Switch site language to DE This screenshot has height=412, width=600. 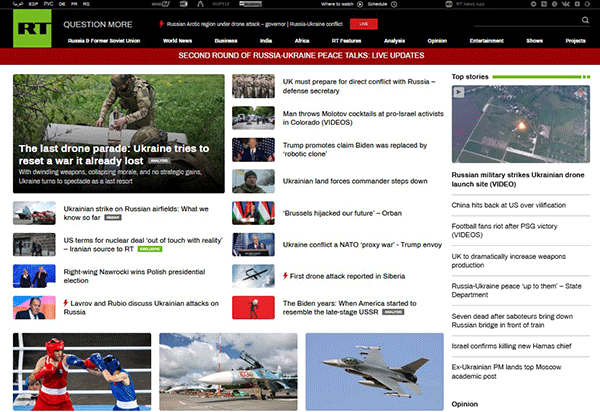point(62,4)
